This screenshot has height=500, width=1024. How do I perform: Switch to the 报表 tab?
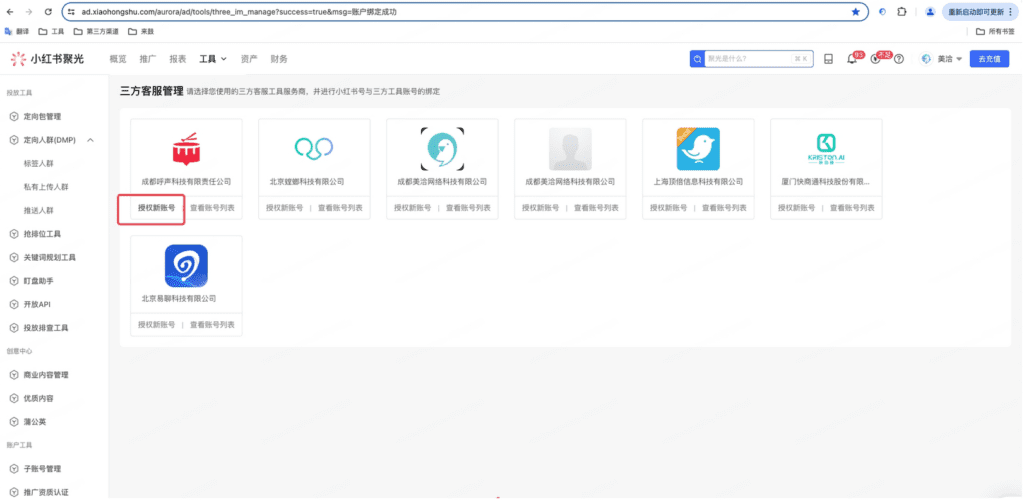(178, 59)
